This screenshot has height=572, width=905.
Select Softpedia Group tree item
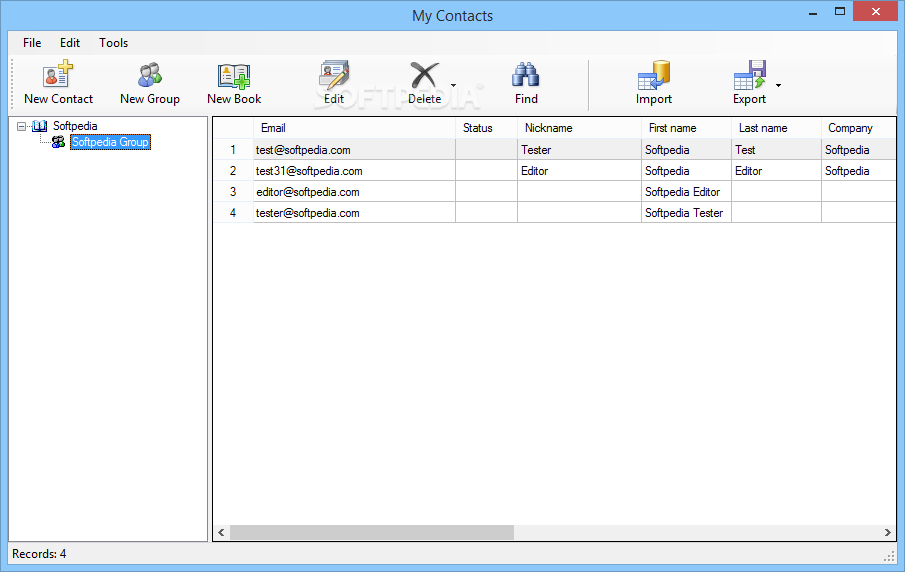pyautogui.click(x=110, y=142)
